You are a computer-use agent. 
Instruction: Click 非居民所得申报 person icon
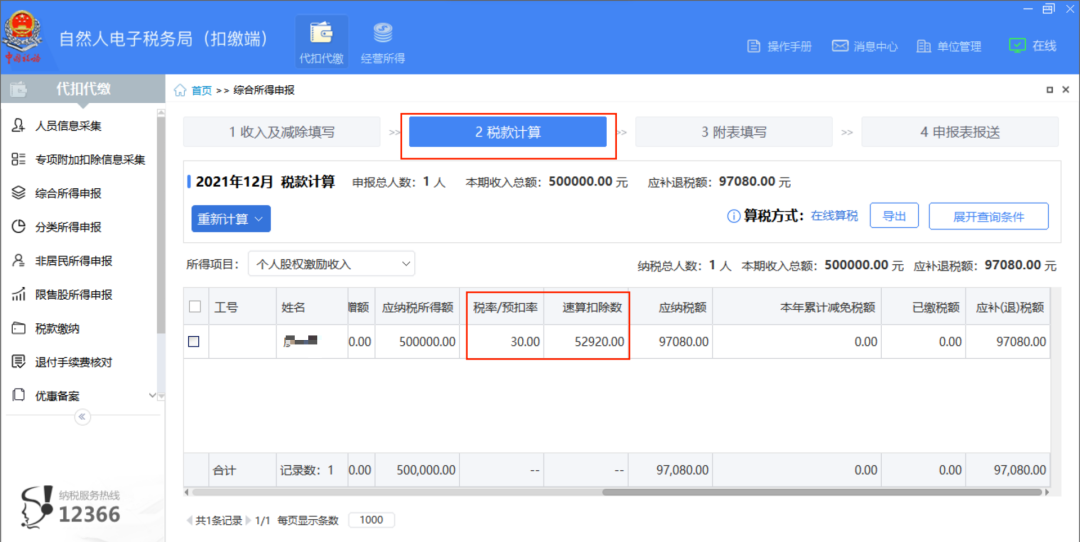pyautogui.click(x=19, y=260)
